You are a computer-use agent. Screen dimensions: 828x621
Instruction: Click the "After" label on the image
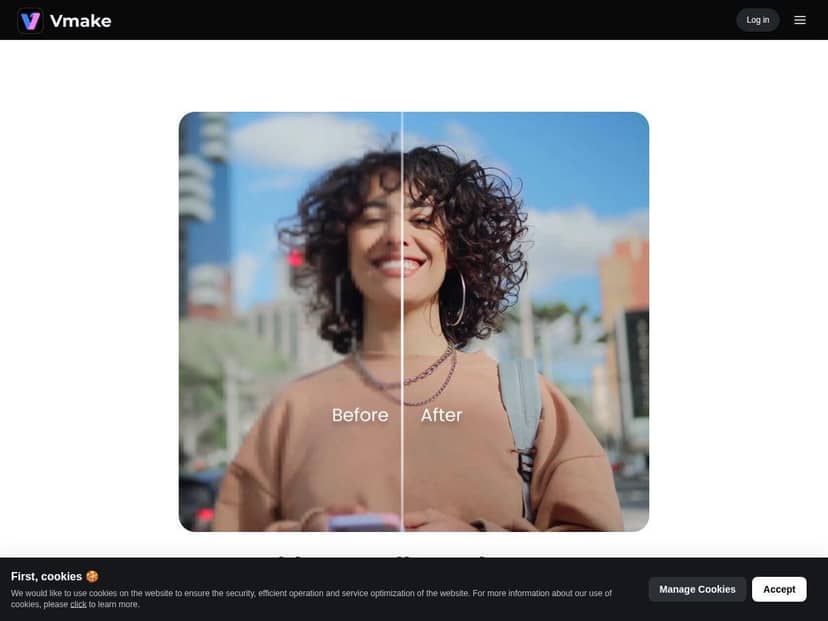click(441, 415)
